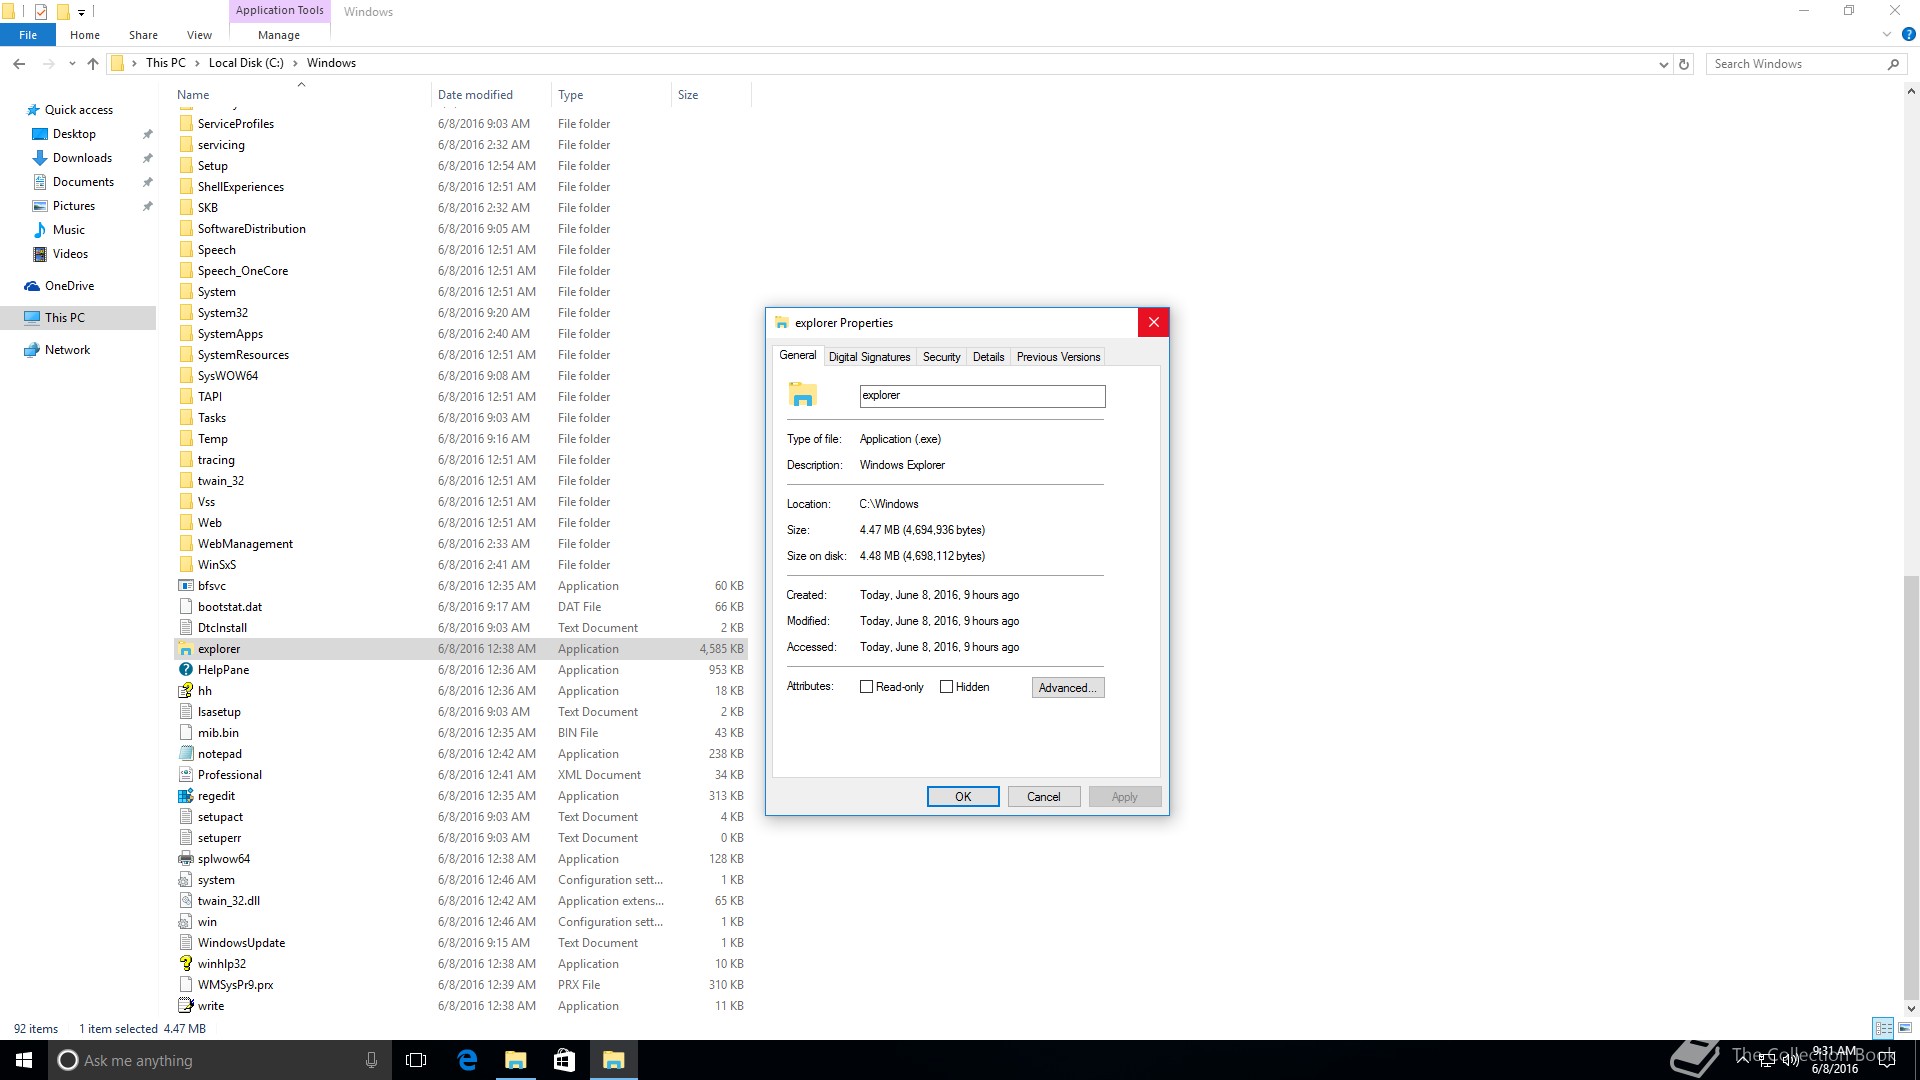Image resolution: width=1920 pixels, height=1080 pixels.
Task: Open the Share ribbon tab
Action: pyautogui.click(x=143, y=35)
